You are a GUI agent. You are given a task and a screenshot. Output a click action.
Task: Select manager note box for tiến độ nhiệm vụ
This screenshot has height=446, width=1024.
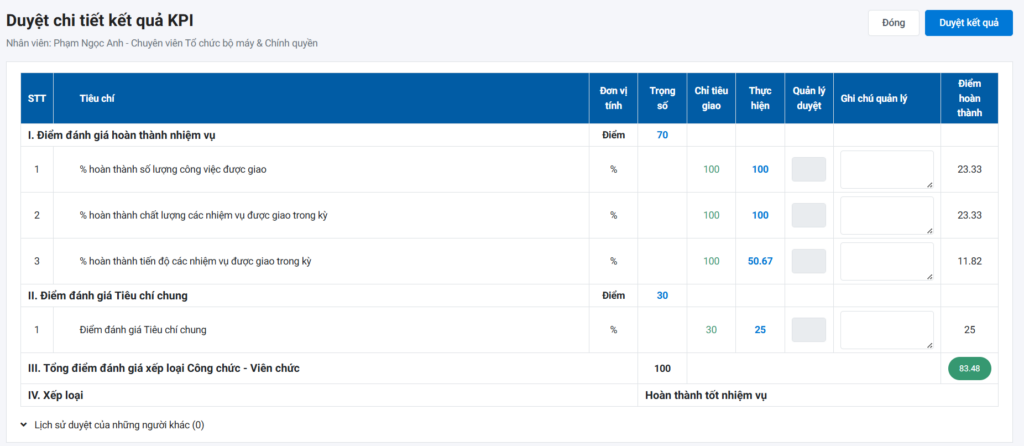tap(887, 261)
